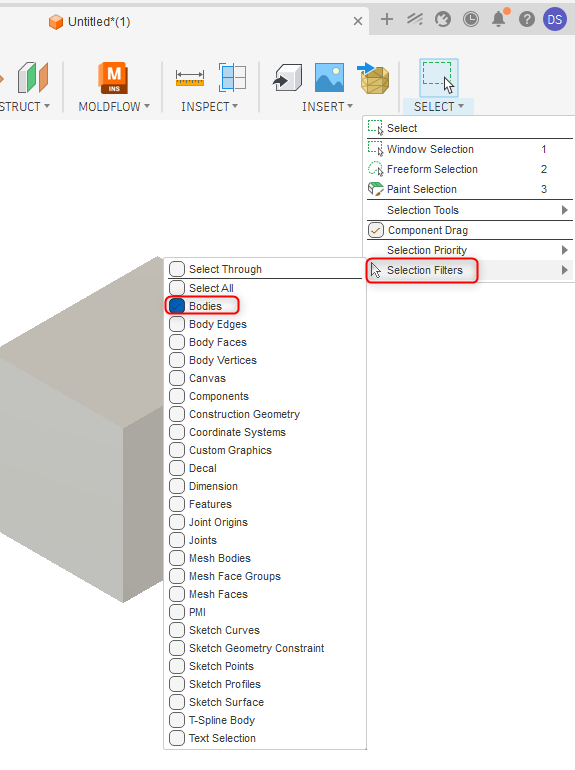Enable the Mesh Face Groups filter
This screenshot has width=575, height=770.
click(177, 576)
